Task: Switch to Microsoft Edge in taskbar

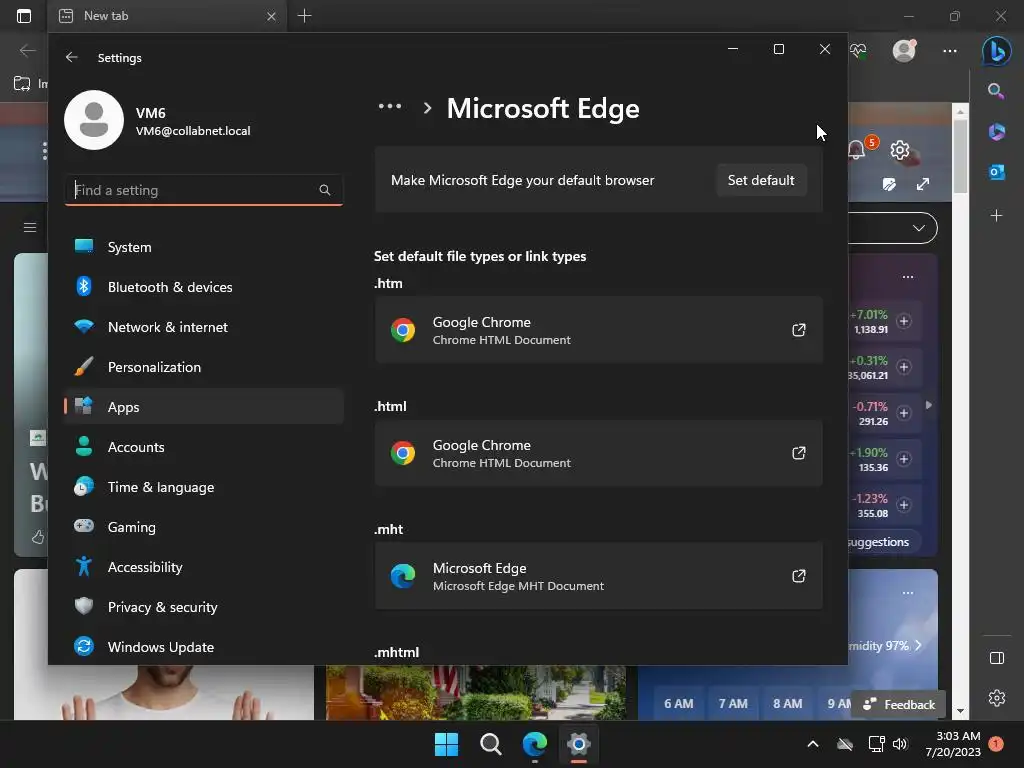Action: pos(534,744)
